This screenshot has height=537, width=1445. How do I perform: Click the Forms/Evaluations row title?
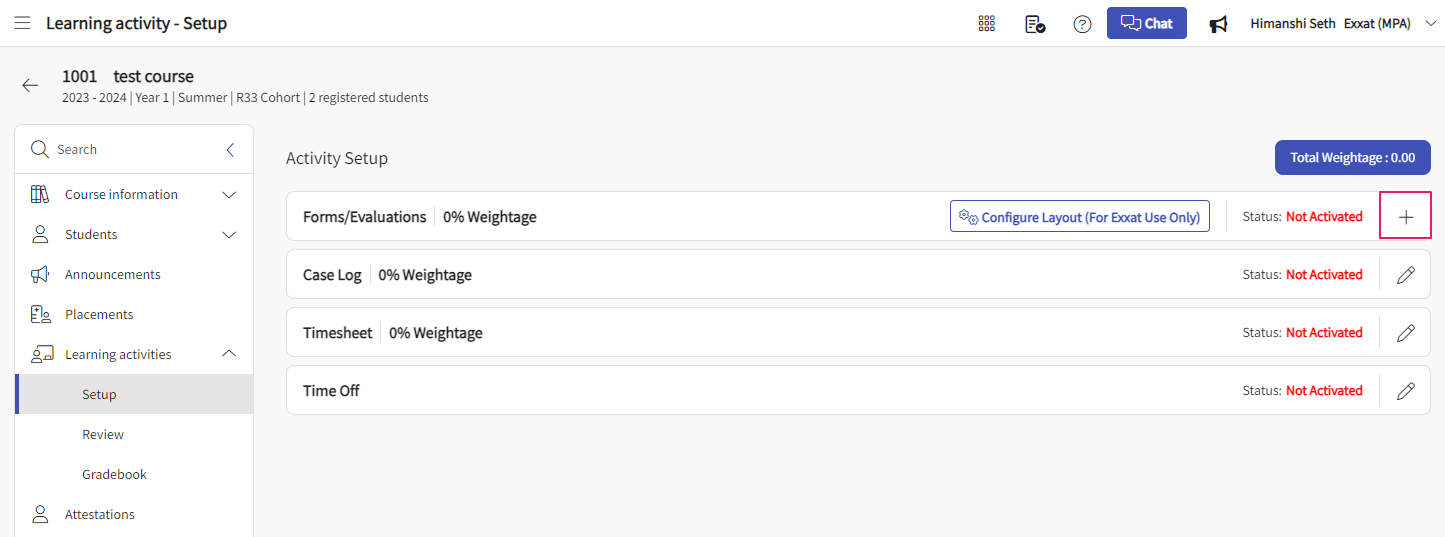coord(364,216)
